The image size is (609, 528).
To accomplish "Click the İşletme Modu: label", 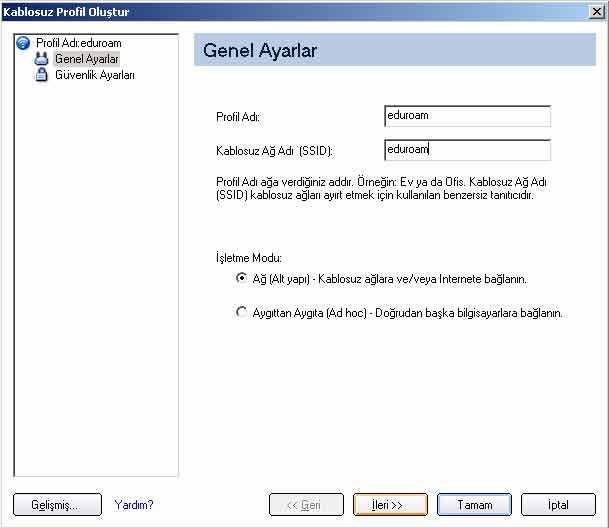I will click(x=249, y=258).
